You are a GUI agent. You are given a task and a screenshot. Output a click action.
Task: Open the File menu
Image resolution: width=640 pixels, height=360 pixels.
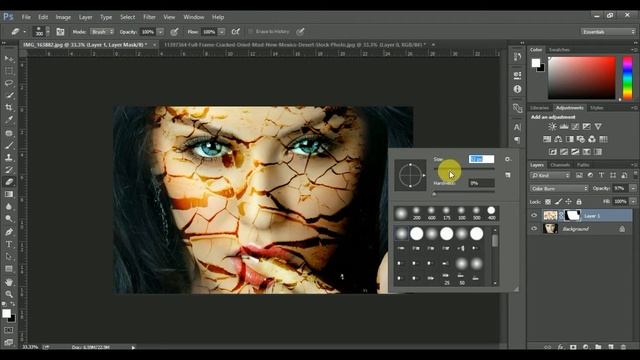tap(26, 17)
